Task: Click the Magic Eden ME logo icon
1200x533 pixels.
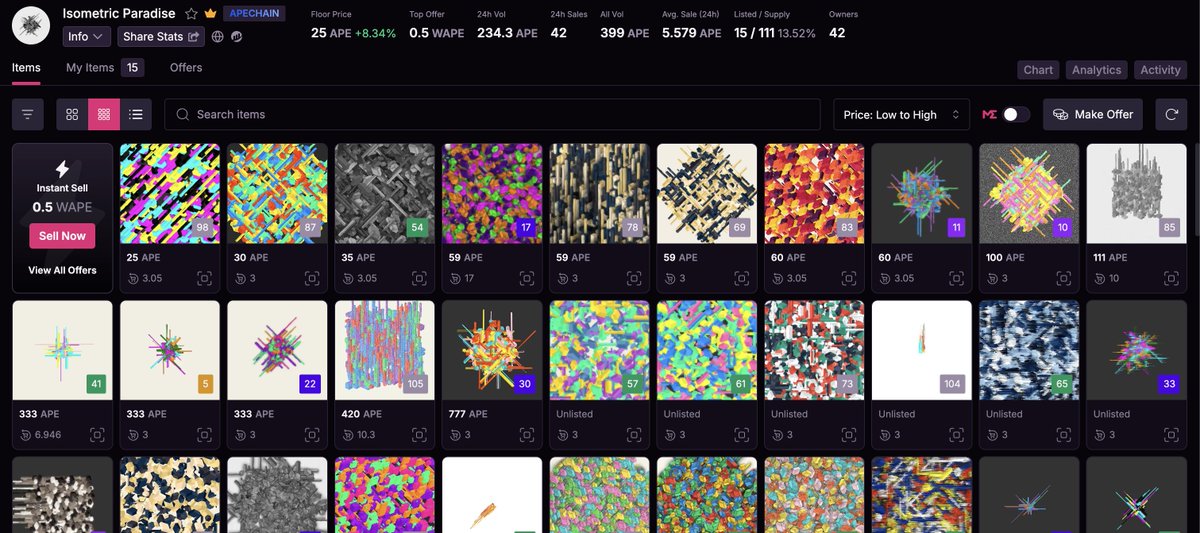Action: [x=989, y=115]
